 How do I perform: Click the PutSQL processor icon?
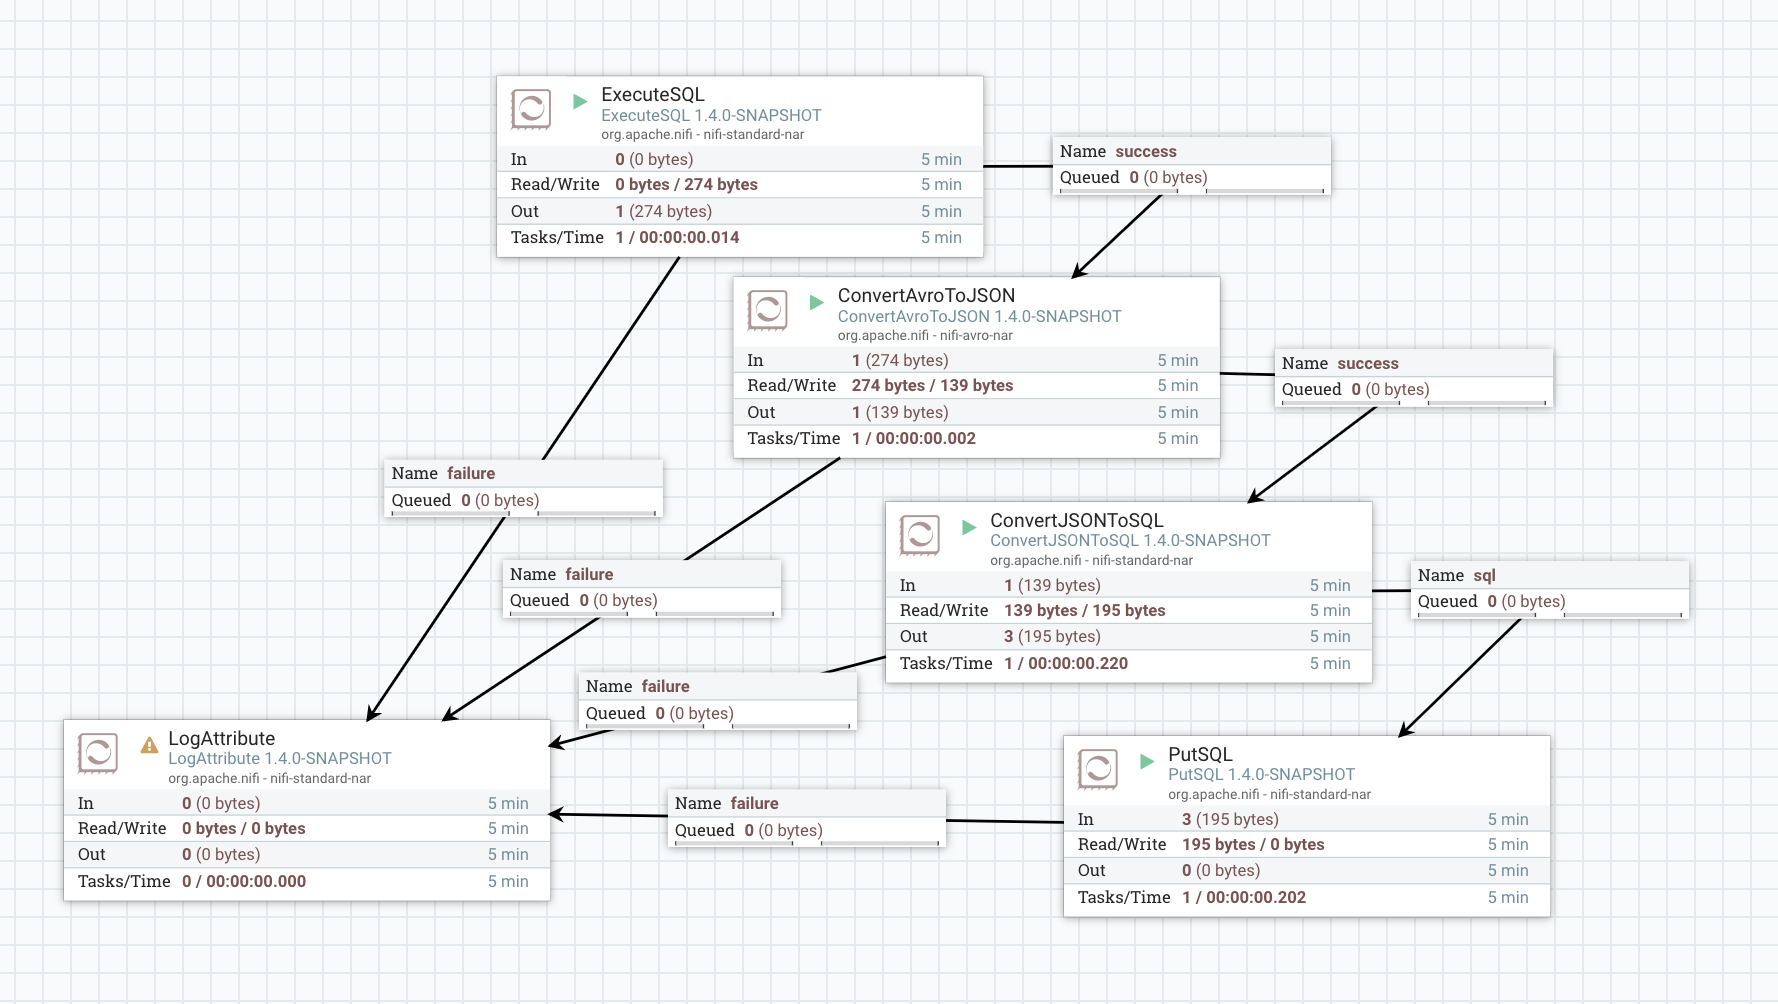click(x=1098, y=769)
